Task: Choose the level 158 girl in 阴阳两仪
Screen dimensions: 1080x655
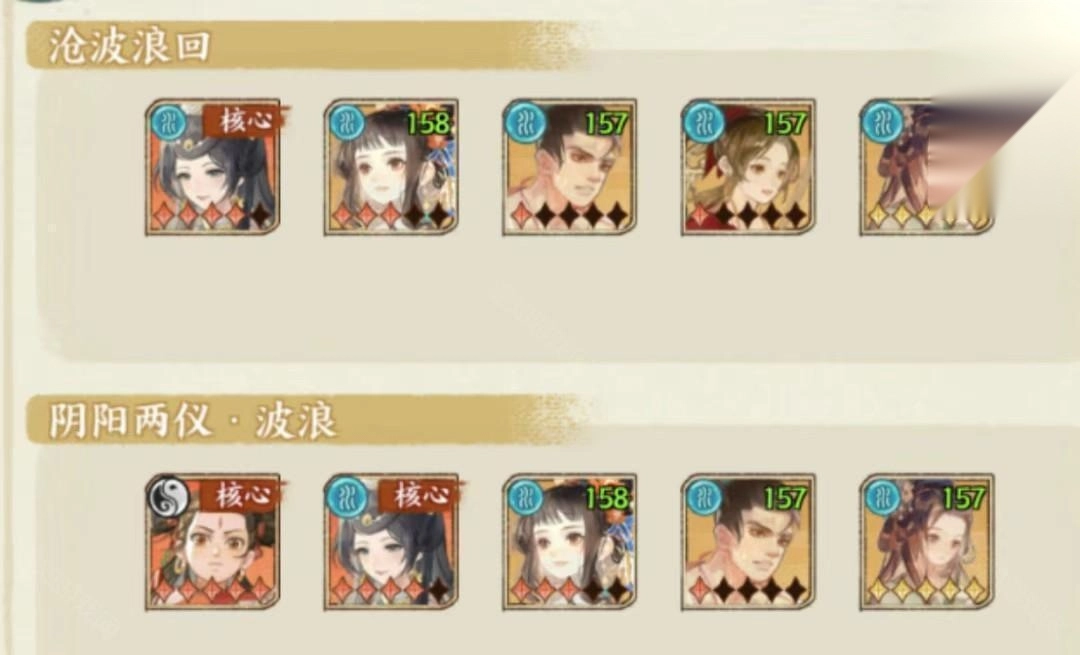Action: pos(570,542)
